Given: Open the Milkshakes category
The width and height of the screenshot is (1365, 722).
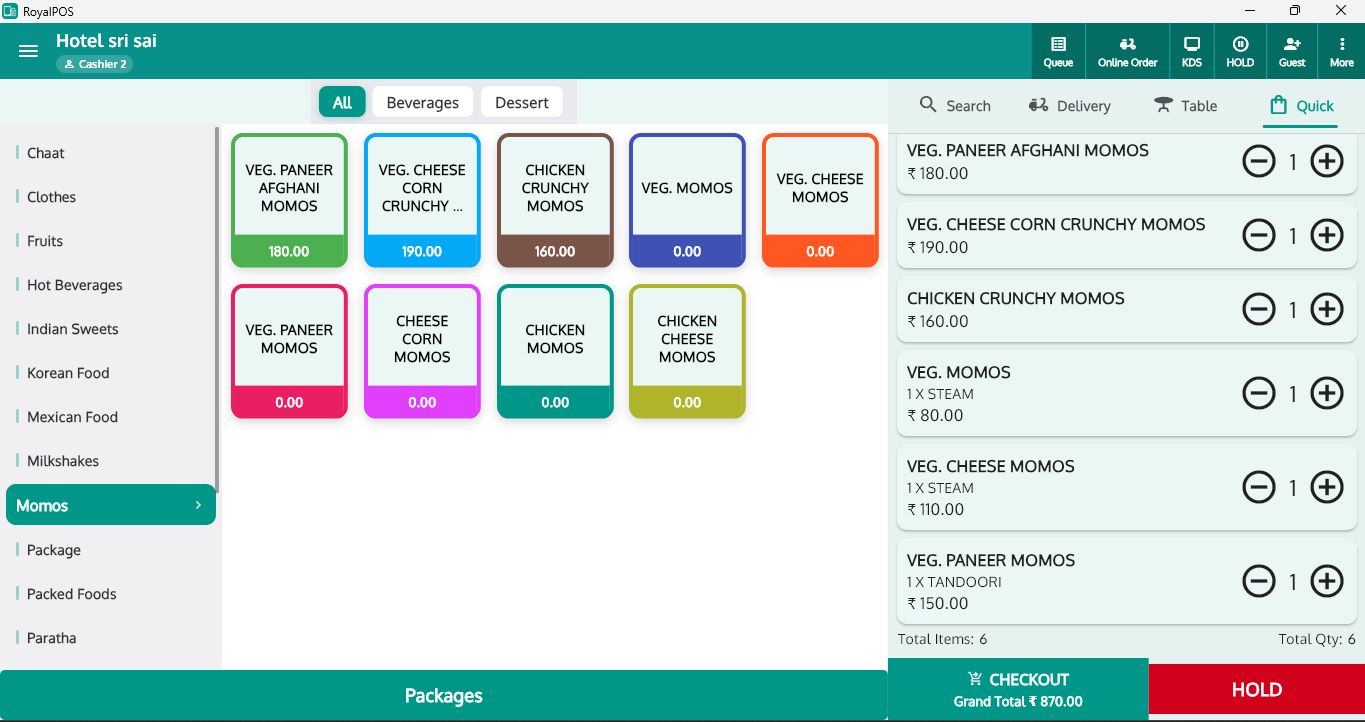Looking at the screenshot, I should pyautogui.click(x=110, y=461).
